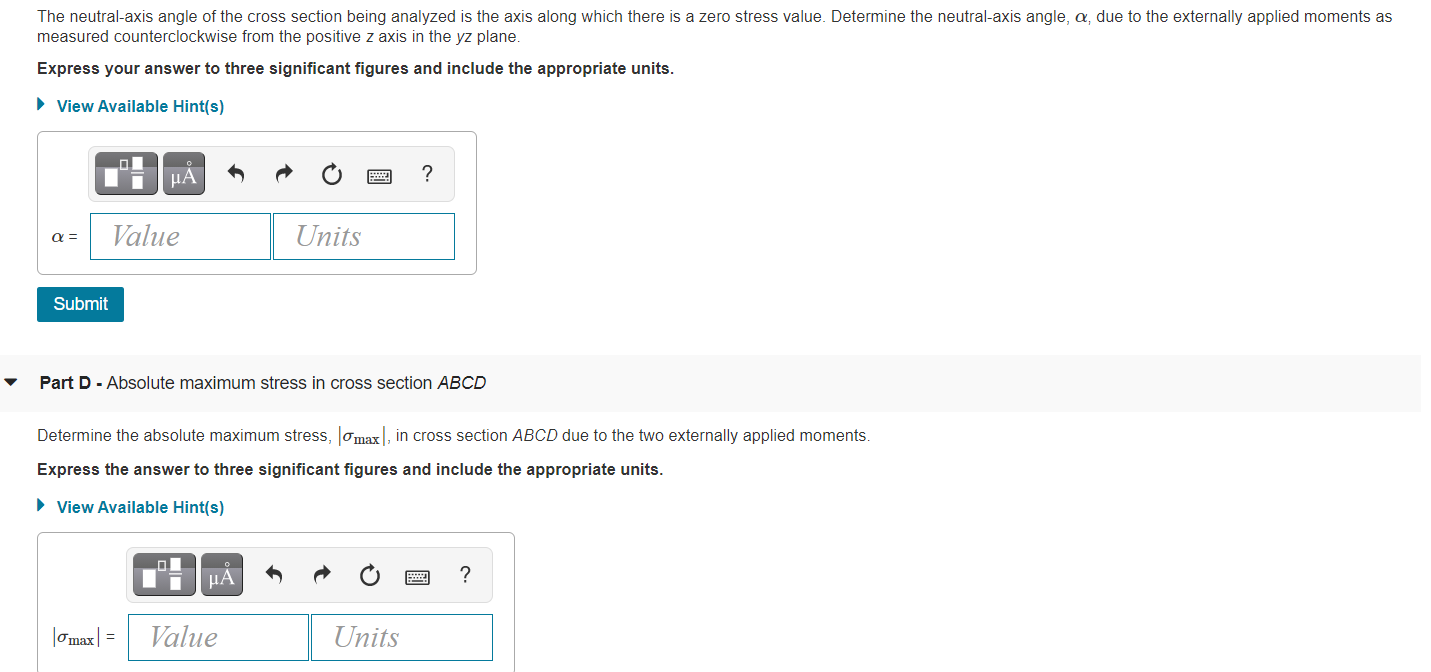The height and width of the screenshot is (672, 1431).
Task: Open keyboard shortcuts icon in alpha toolbar
Action: (379, 174)
